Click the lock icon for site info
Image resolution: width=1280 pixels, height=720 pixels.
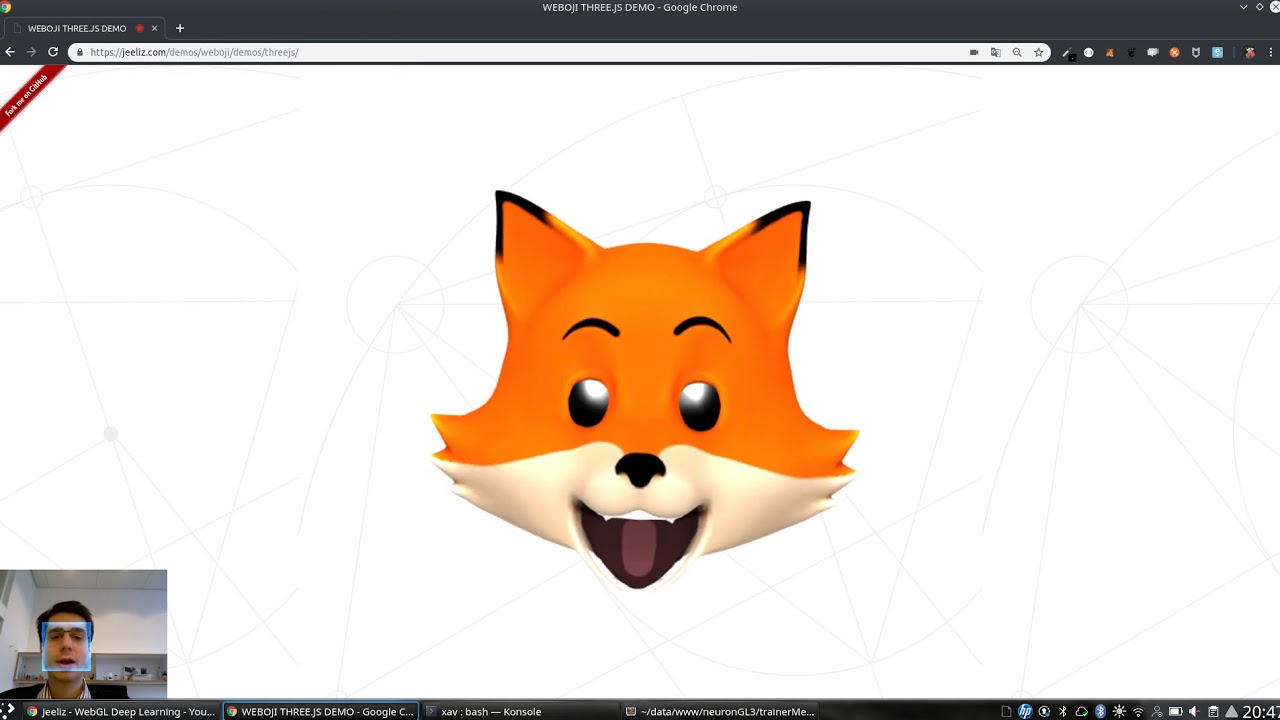click(79, 52)
